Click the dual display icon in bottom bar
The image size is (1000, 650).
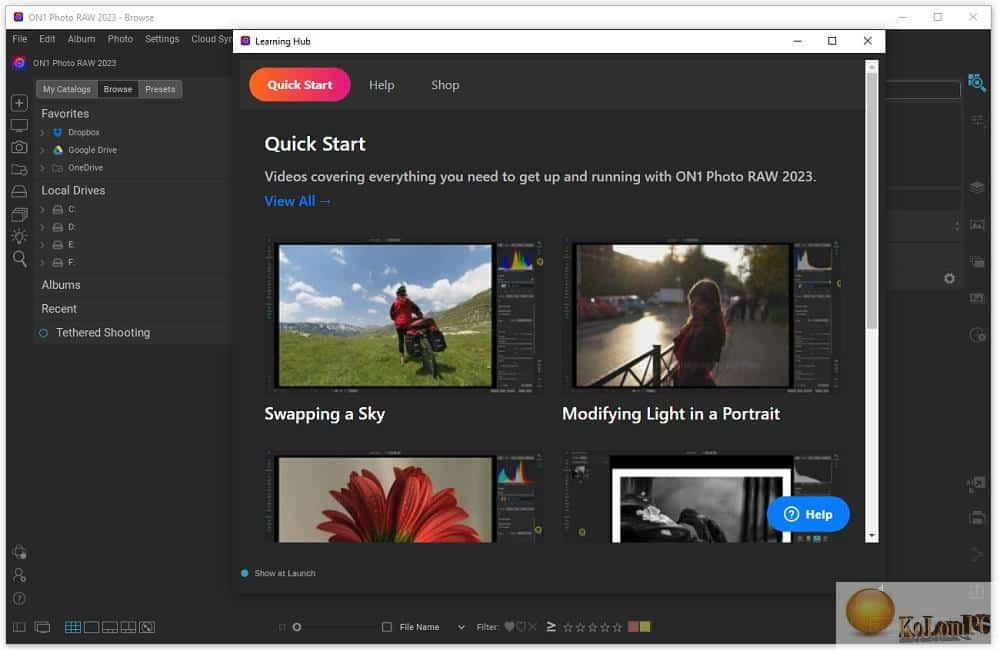pyautogui.click(x=42, y=627)
